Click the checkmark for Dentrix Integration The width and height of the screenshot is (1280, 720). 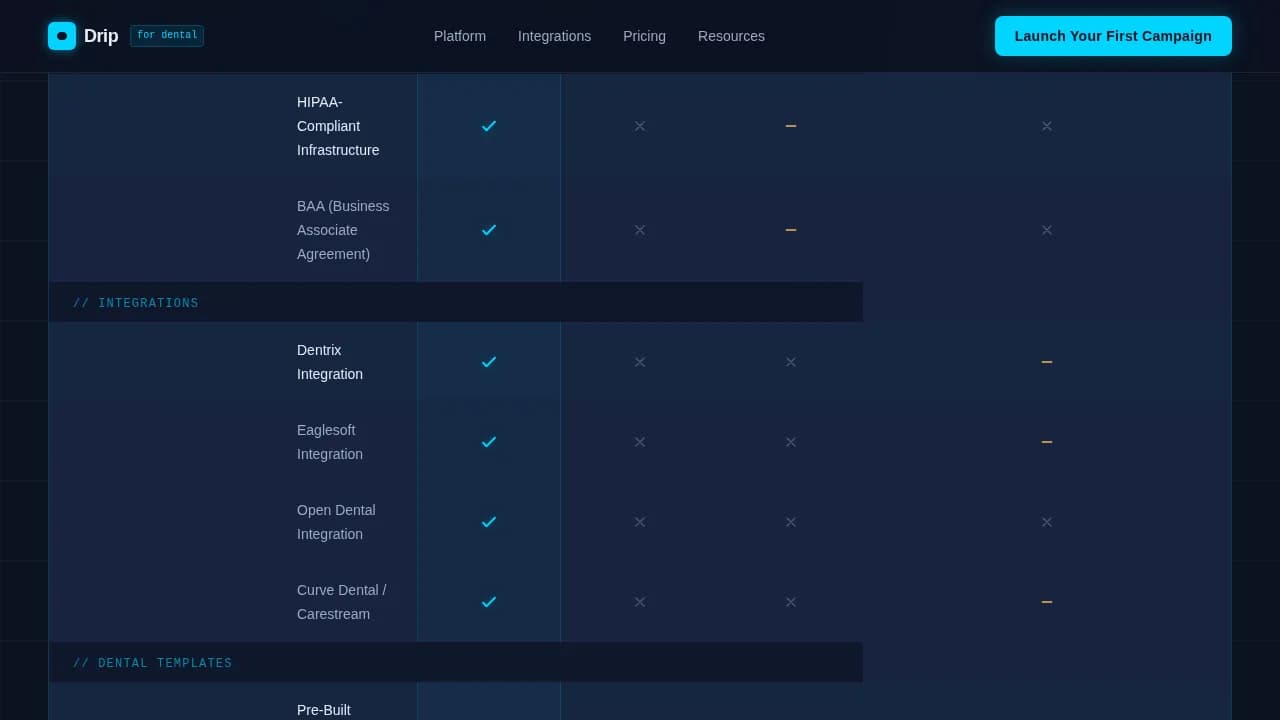489,362
